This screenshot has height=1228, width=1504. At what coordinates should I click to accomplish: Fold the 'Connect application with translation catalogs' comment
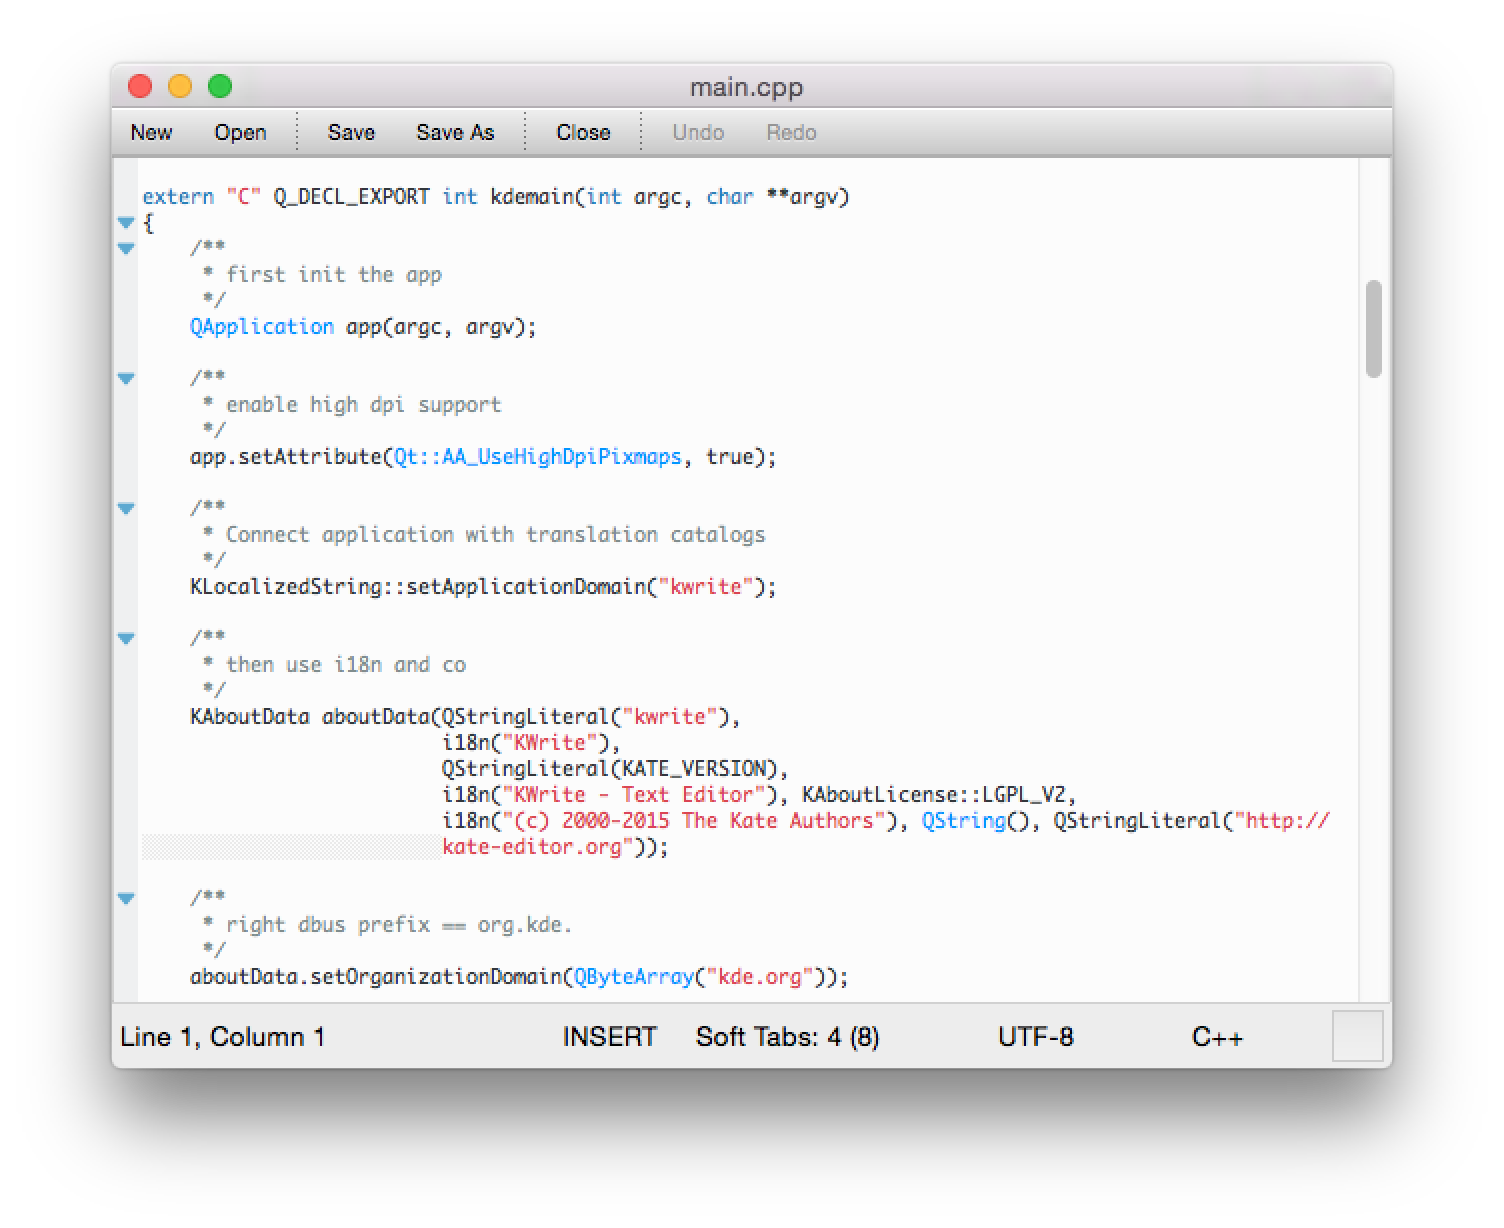tap(126, 508)
